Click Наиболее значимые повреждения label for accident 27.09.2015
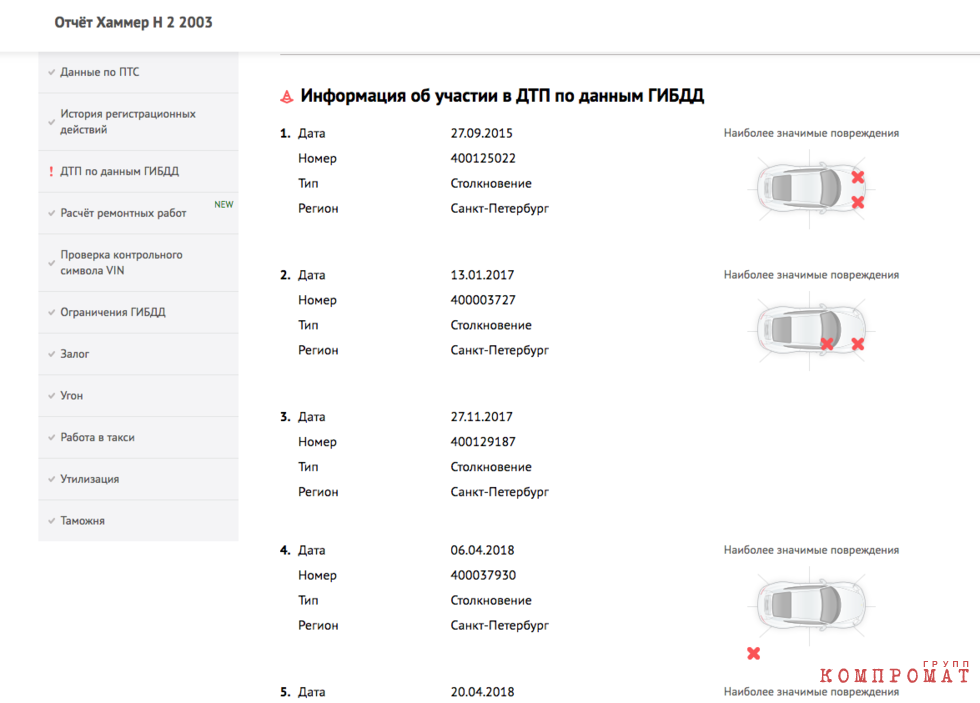 tap(811, 133)
